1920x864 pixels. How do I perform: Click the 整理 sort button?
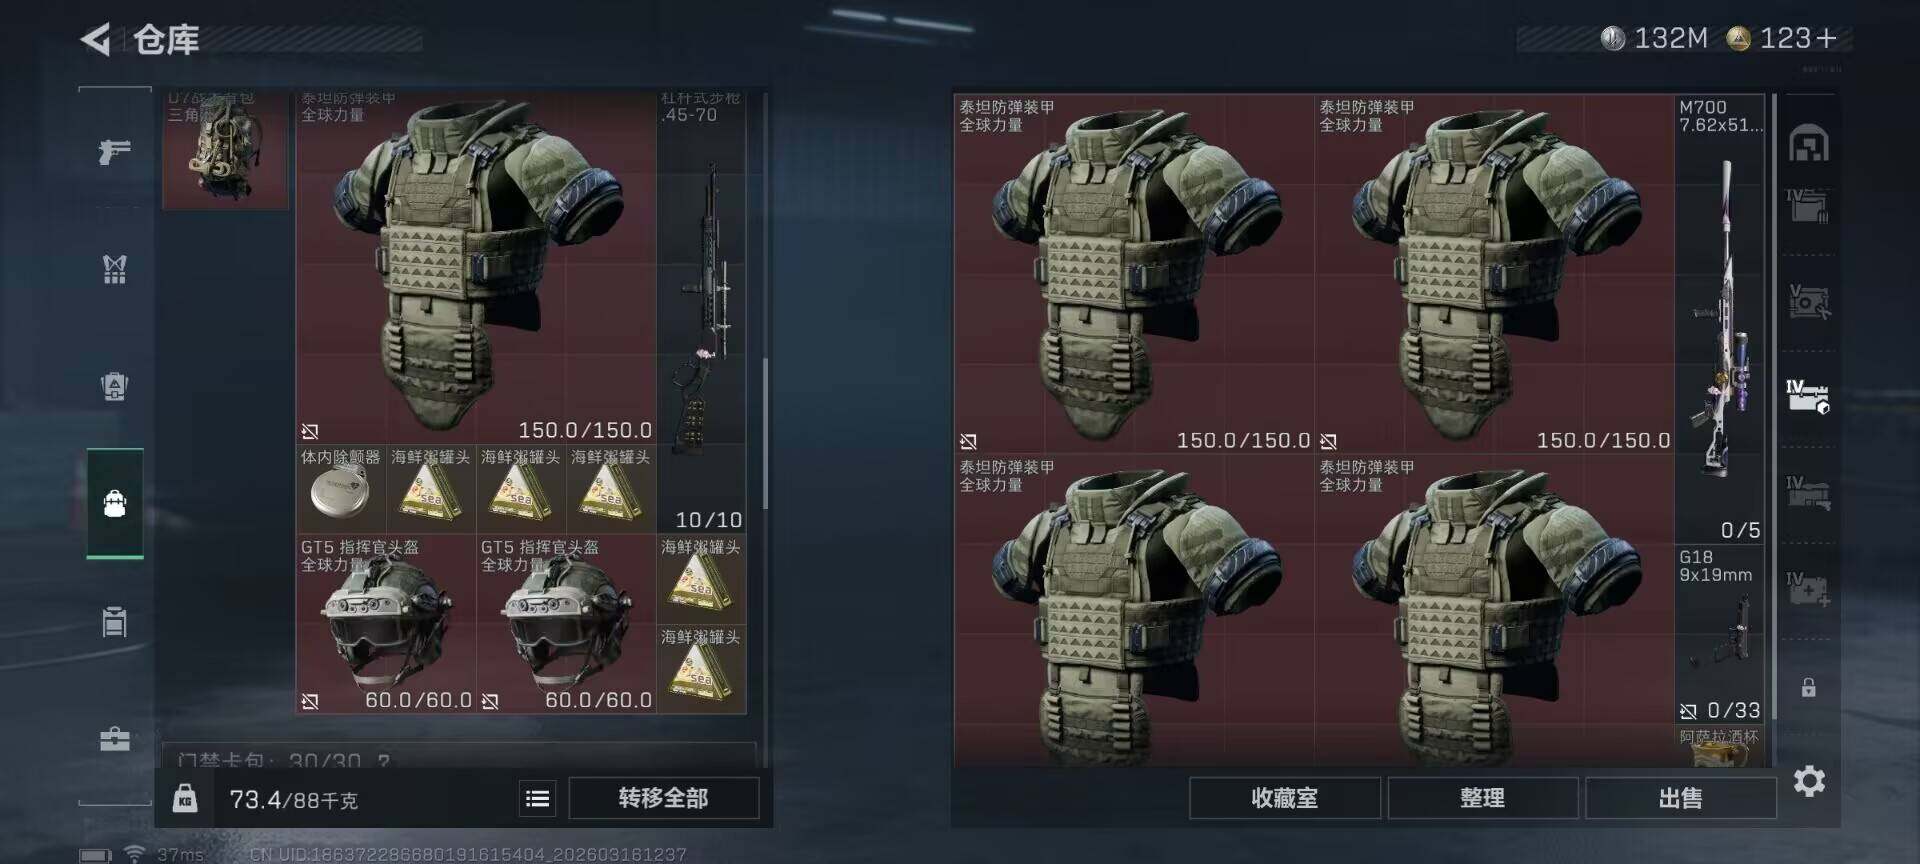(1482, 798)
